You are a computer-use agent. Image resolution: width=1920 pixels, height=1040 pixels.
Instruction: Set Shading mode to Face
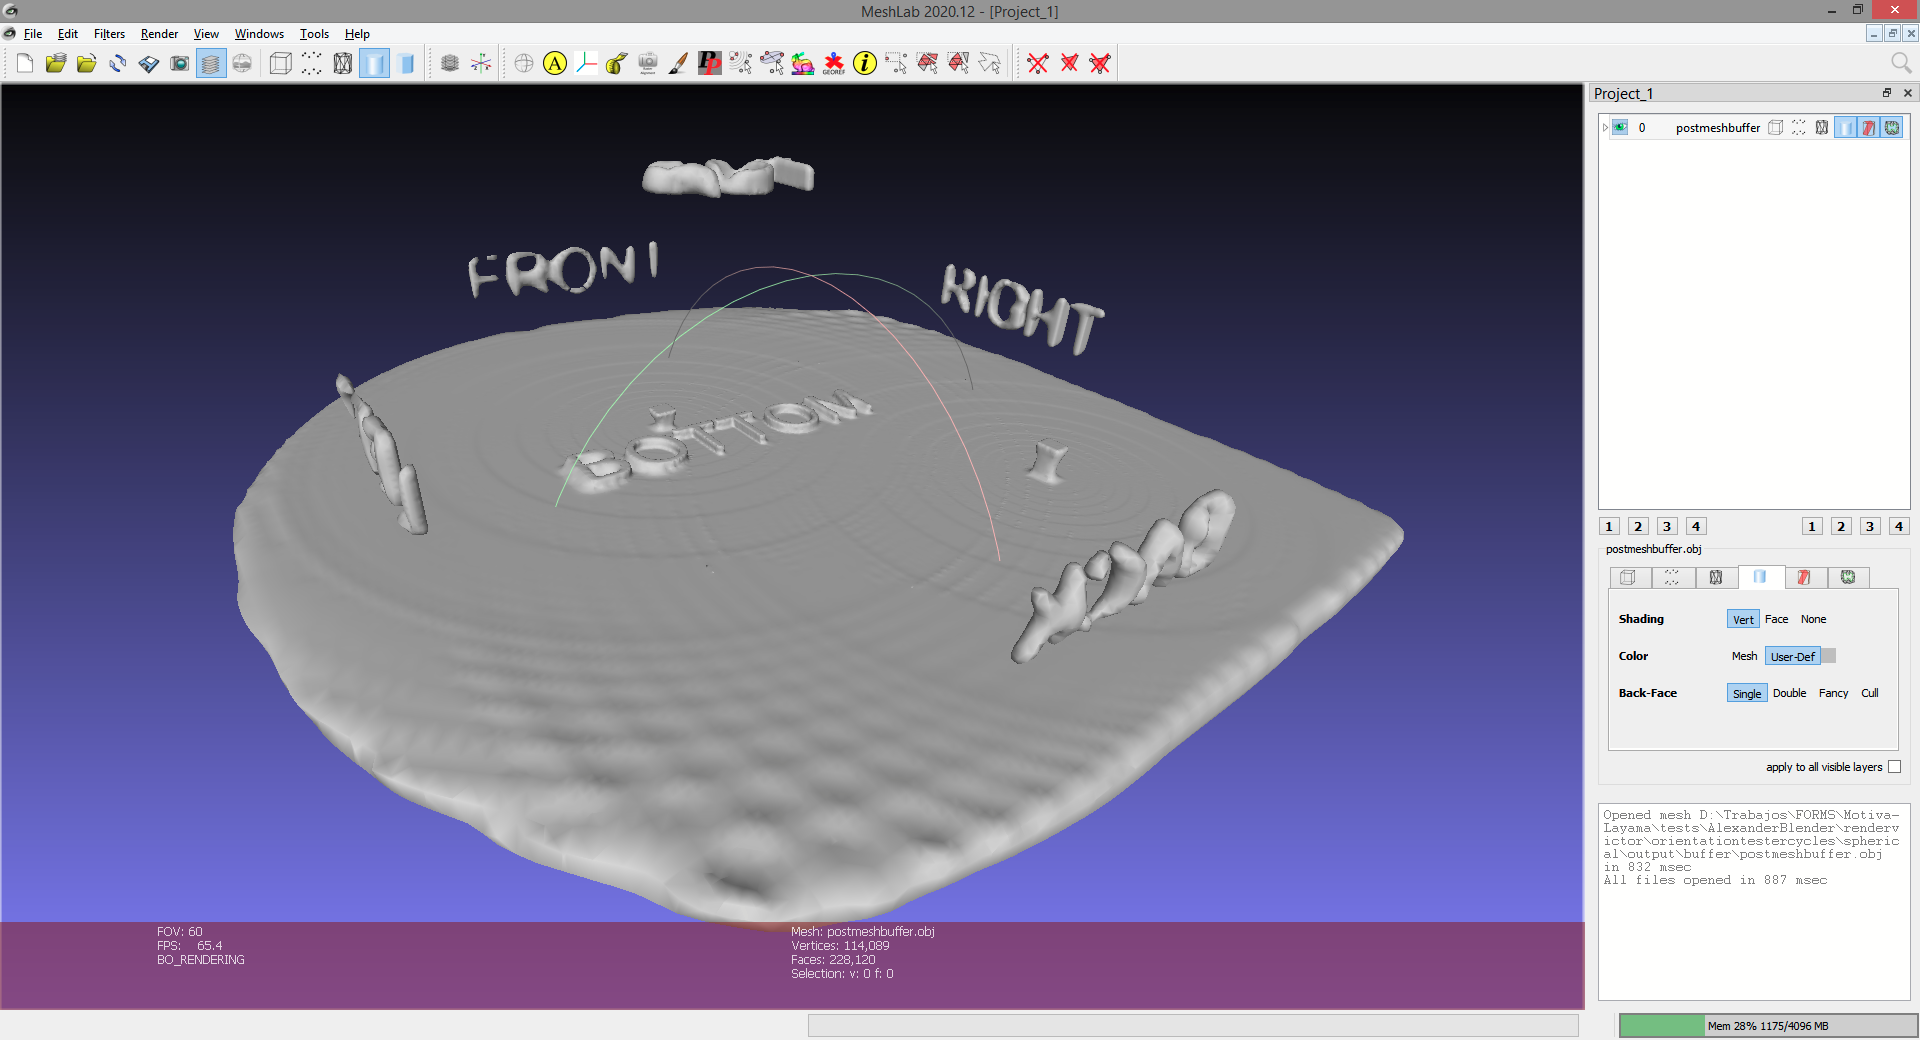point(1776,619)
